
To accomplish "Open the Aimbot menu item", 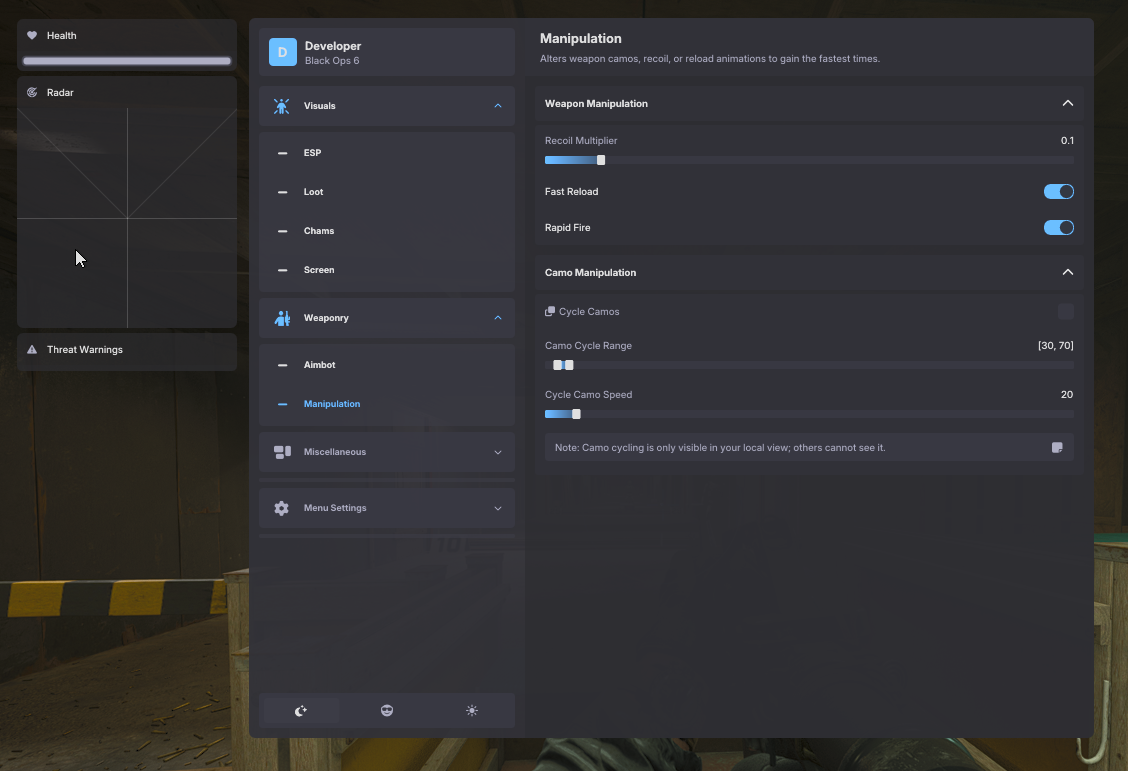I will pyautogui.click(x=320, y=365).
